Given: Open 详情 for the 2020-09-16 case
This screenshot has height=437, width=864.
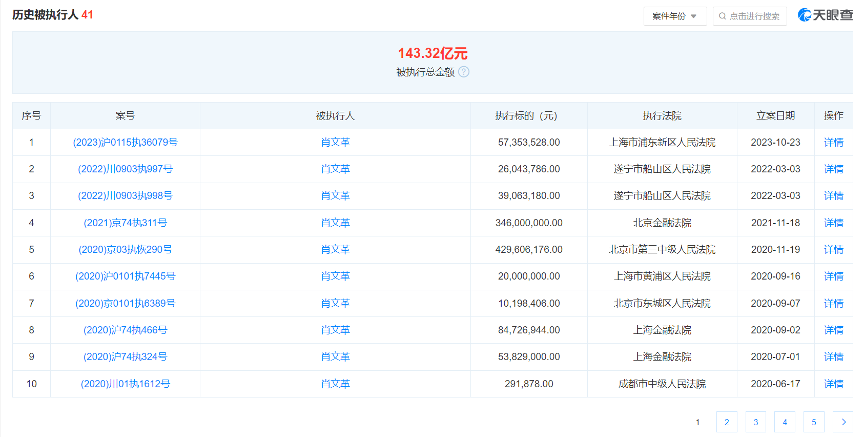Looking at the screenshot, I should (x=833, y=276).
